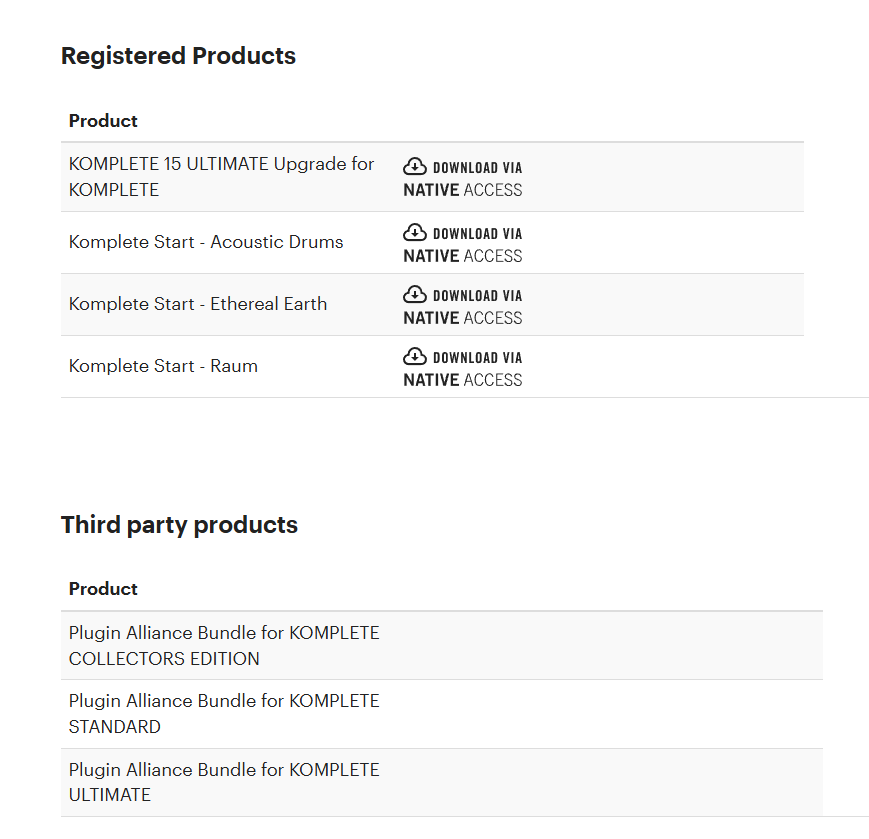Select the Komplete Start - Acoustic Drums entry
The height and width of the screenshot is (839, 869).
click(x=205, y=242)
